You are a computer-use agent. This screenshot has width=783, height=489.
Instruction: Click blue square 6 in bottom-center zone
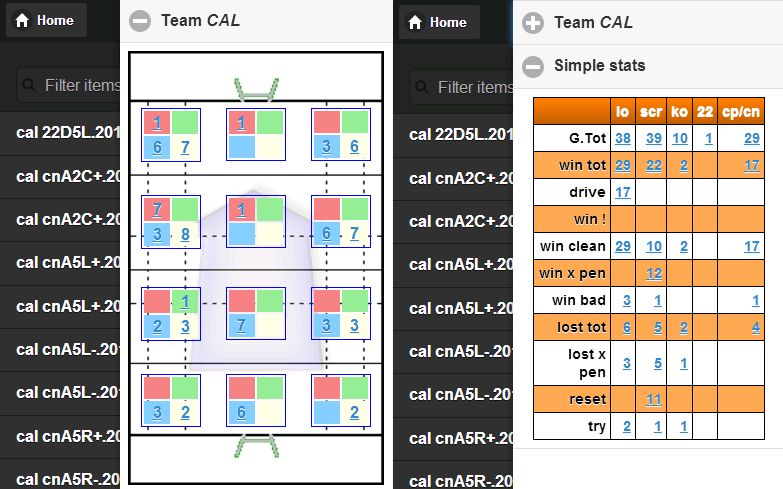click(x=242, y=412)
